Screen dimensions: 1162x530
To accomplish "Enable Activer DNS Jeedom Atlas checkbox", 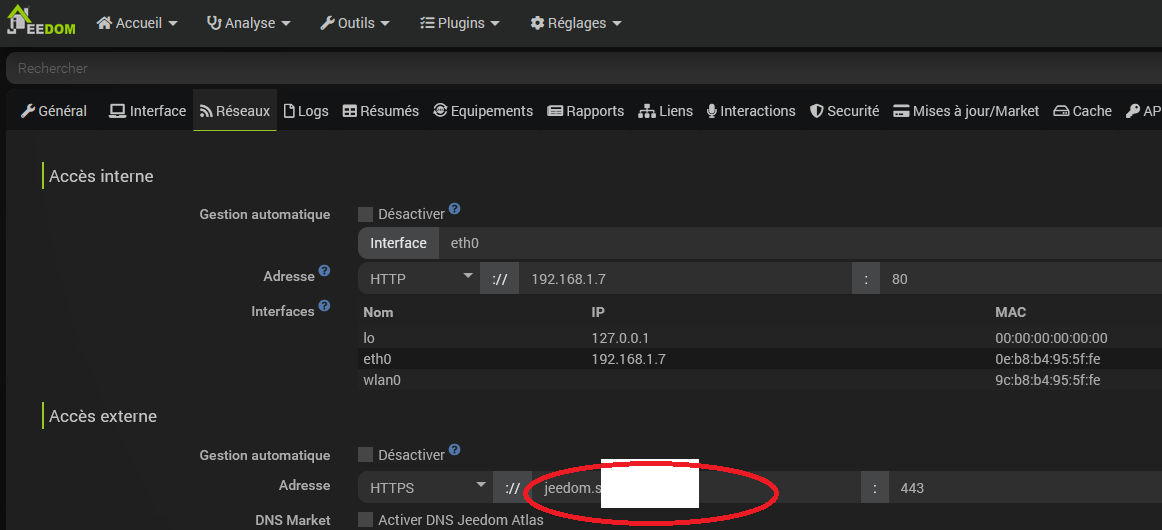I will 365,520.
